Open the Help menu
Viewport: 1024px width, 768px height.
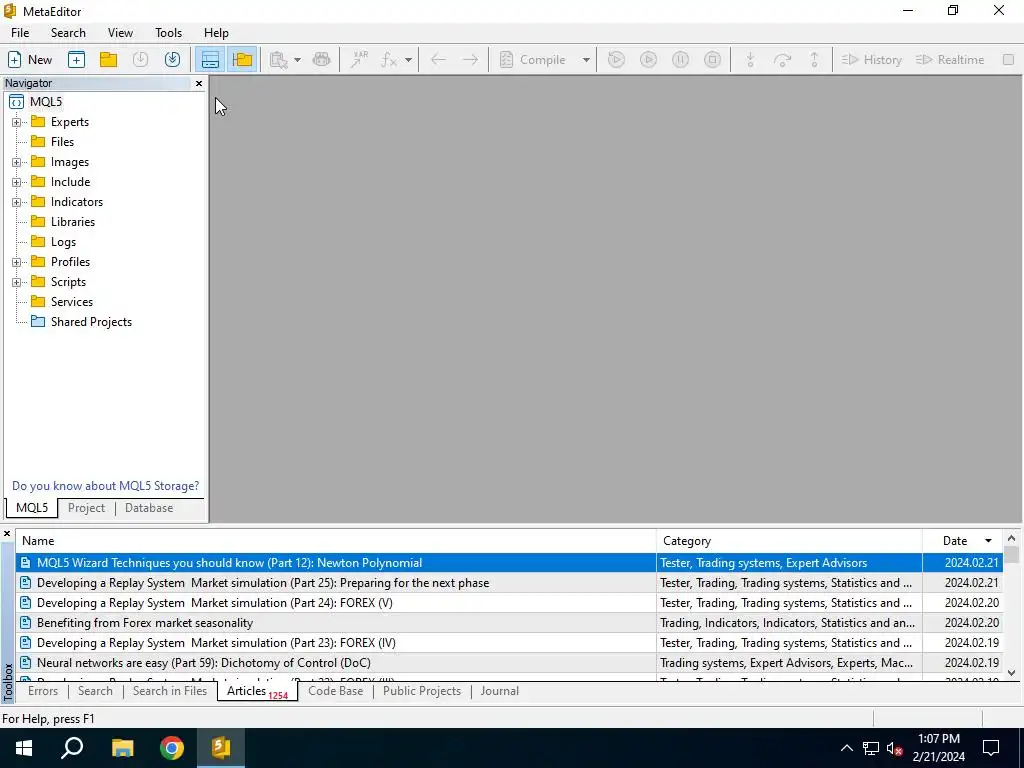216,33
